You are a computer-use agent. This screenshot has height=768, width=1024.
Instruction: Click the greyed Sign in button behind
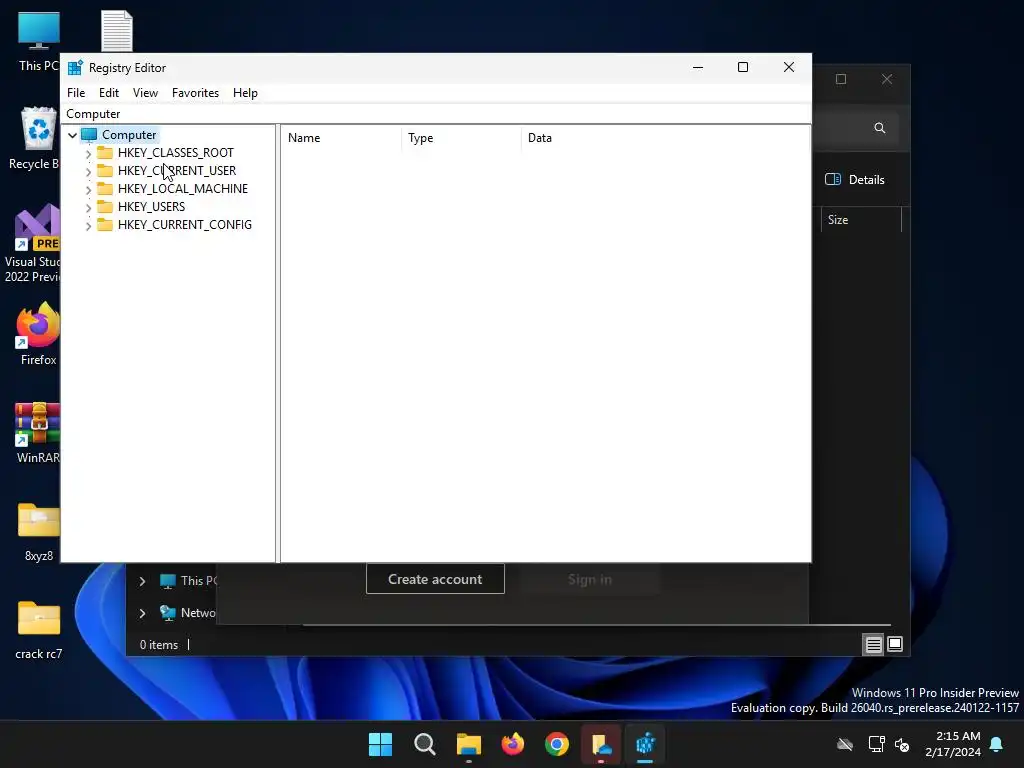pos(590,579)
